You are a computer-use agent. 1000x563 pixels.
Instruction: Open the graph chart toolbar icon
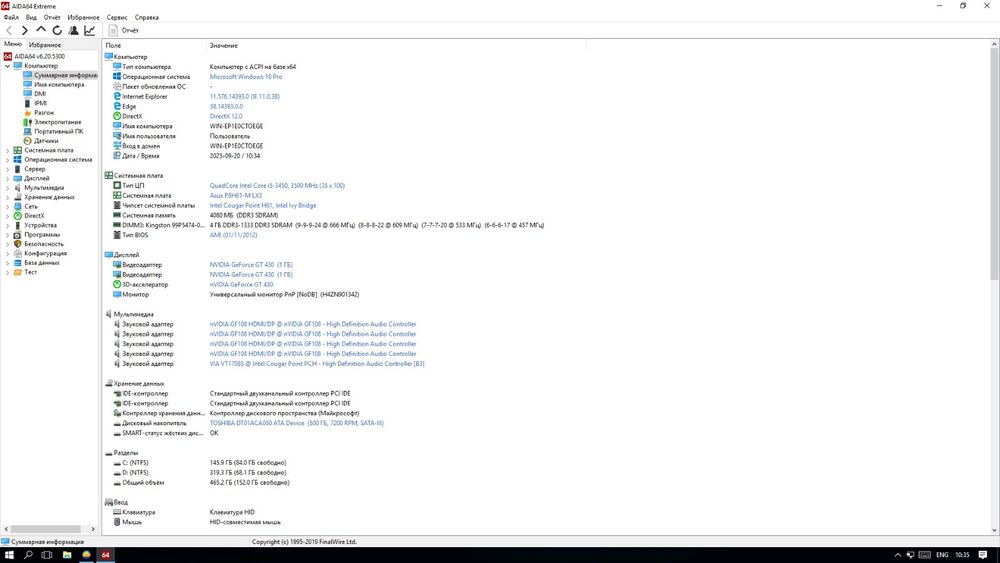[x=90, y=30]
